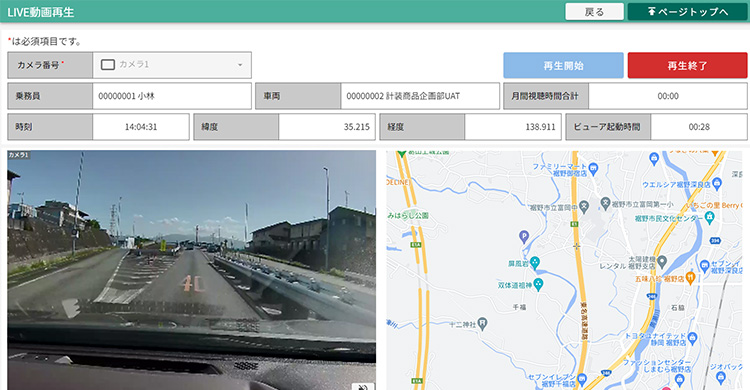This screenshot has height=390, width=750.
Task: Jump to page top with ページトップへ
Action: pos(687,11)
